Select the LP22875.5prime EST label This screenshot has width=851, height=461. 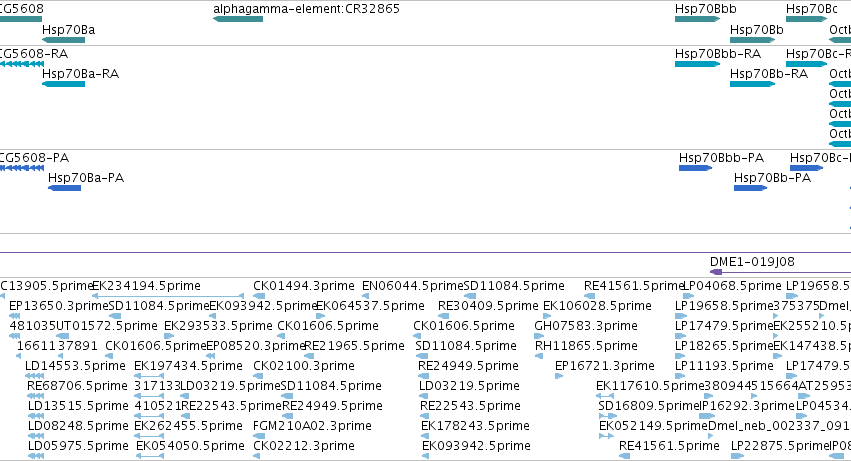click(780, 446)
